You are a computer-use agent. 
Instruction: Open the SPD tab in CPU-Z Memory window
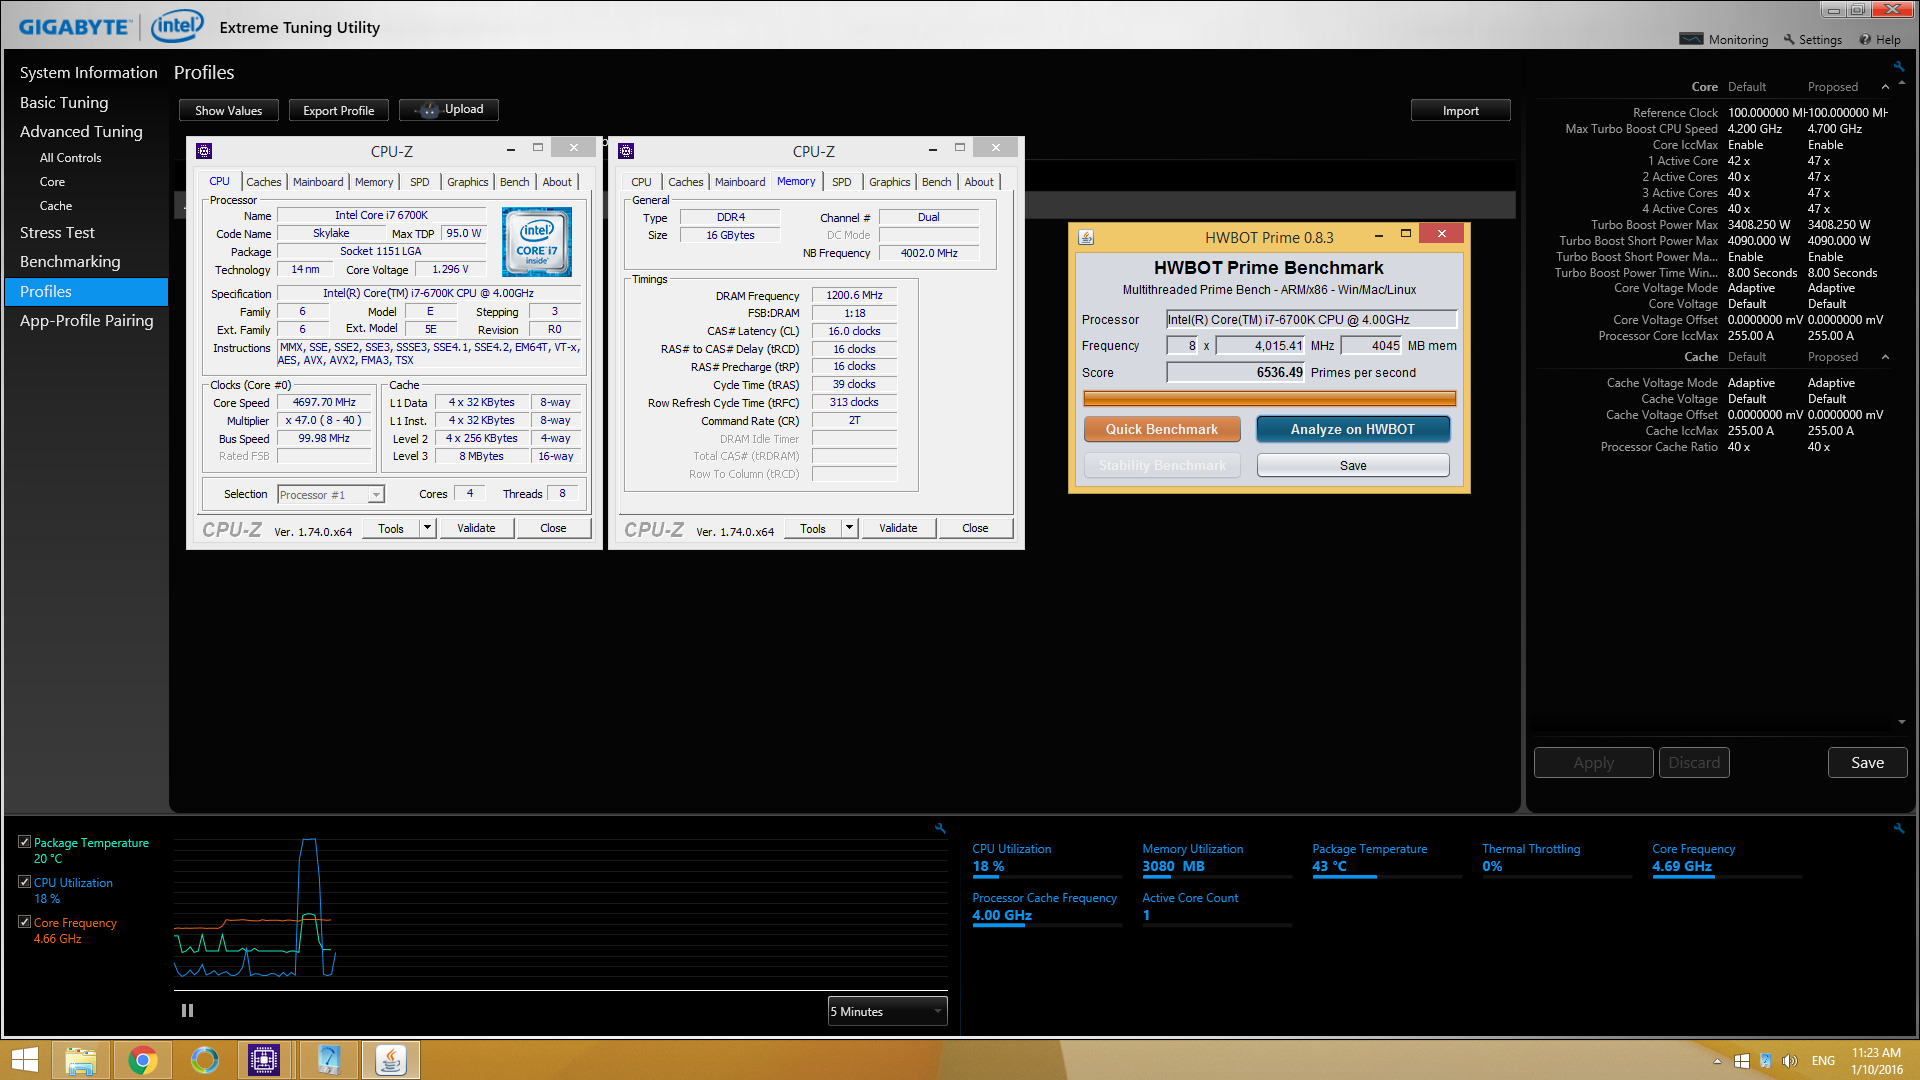click(x=842, y=181)
